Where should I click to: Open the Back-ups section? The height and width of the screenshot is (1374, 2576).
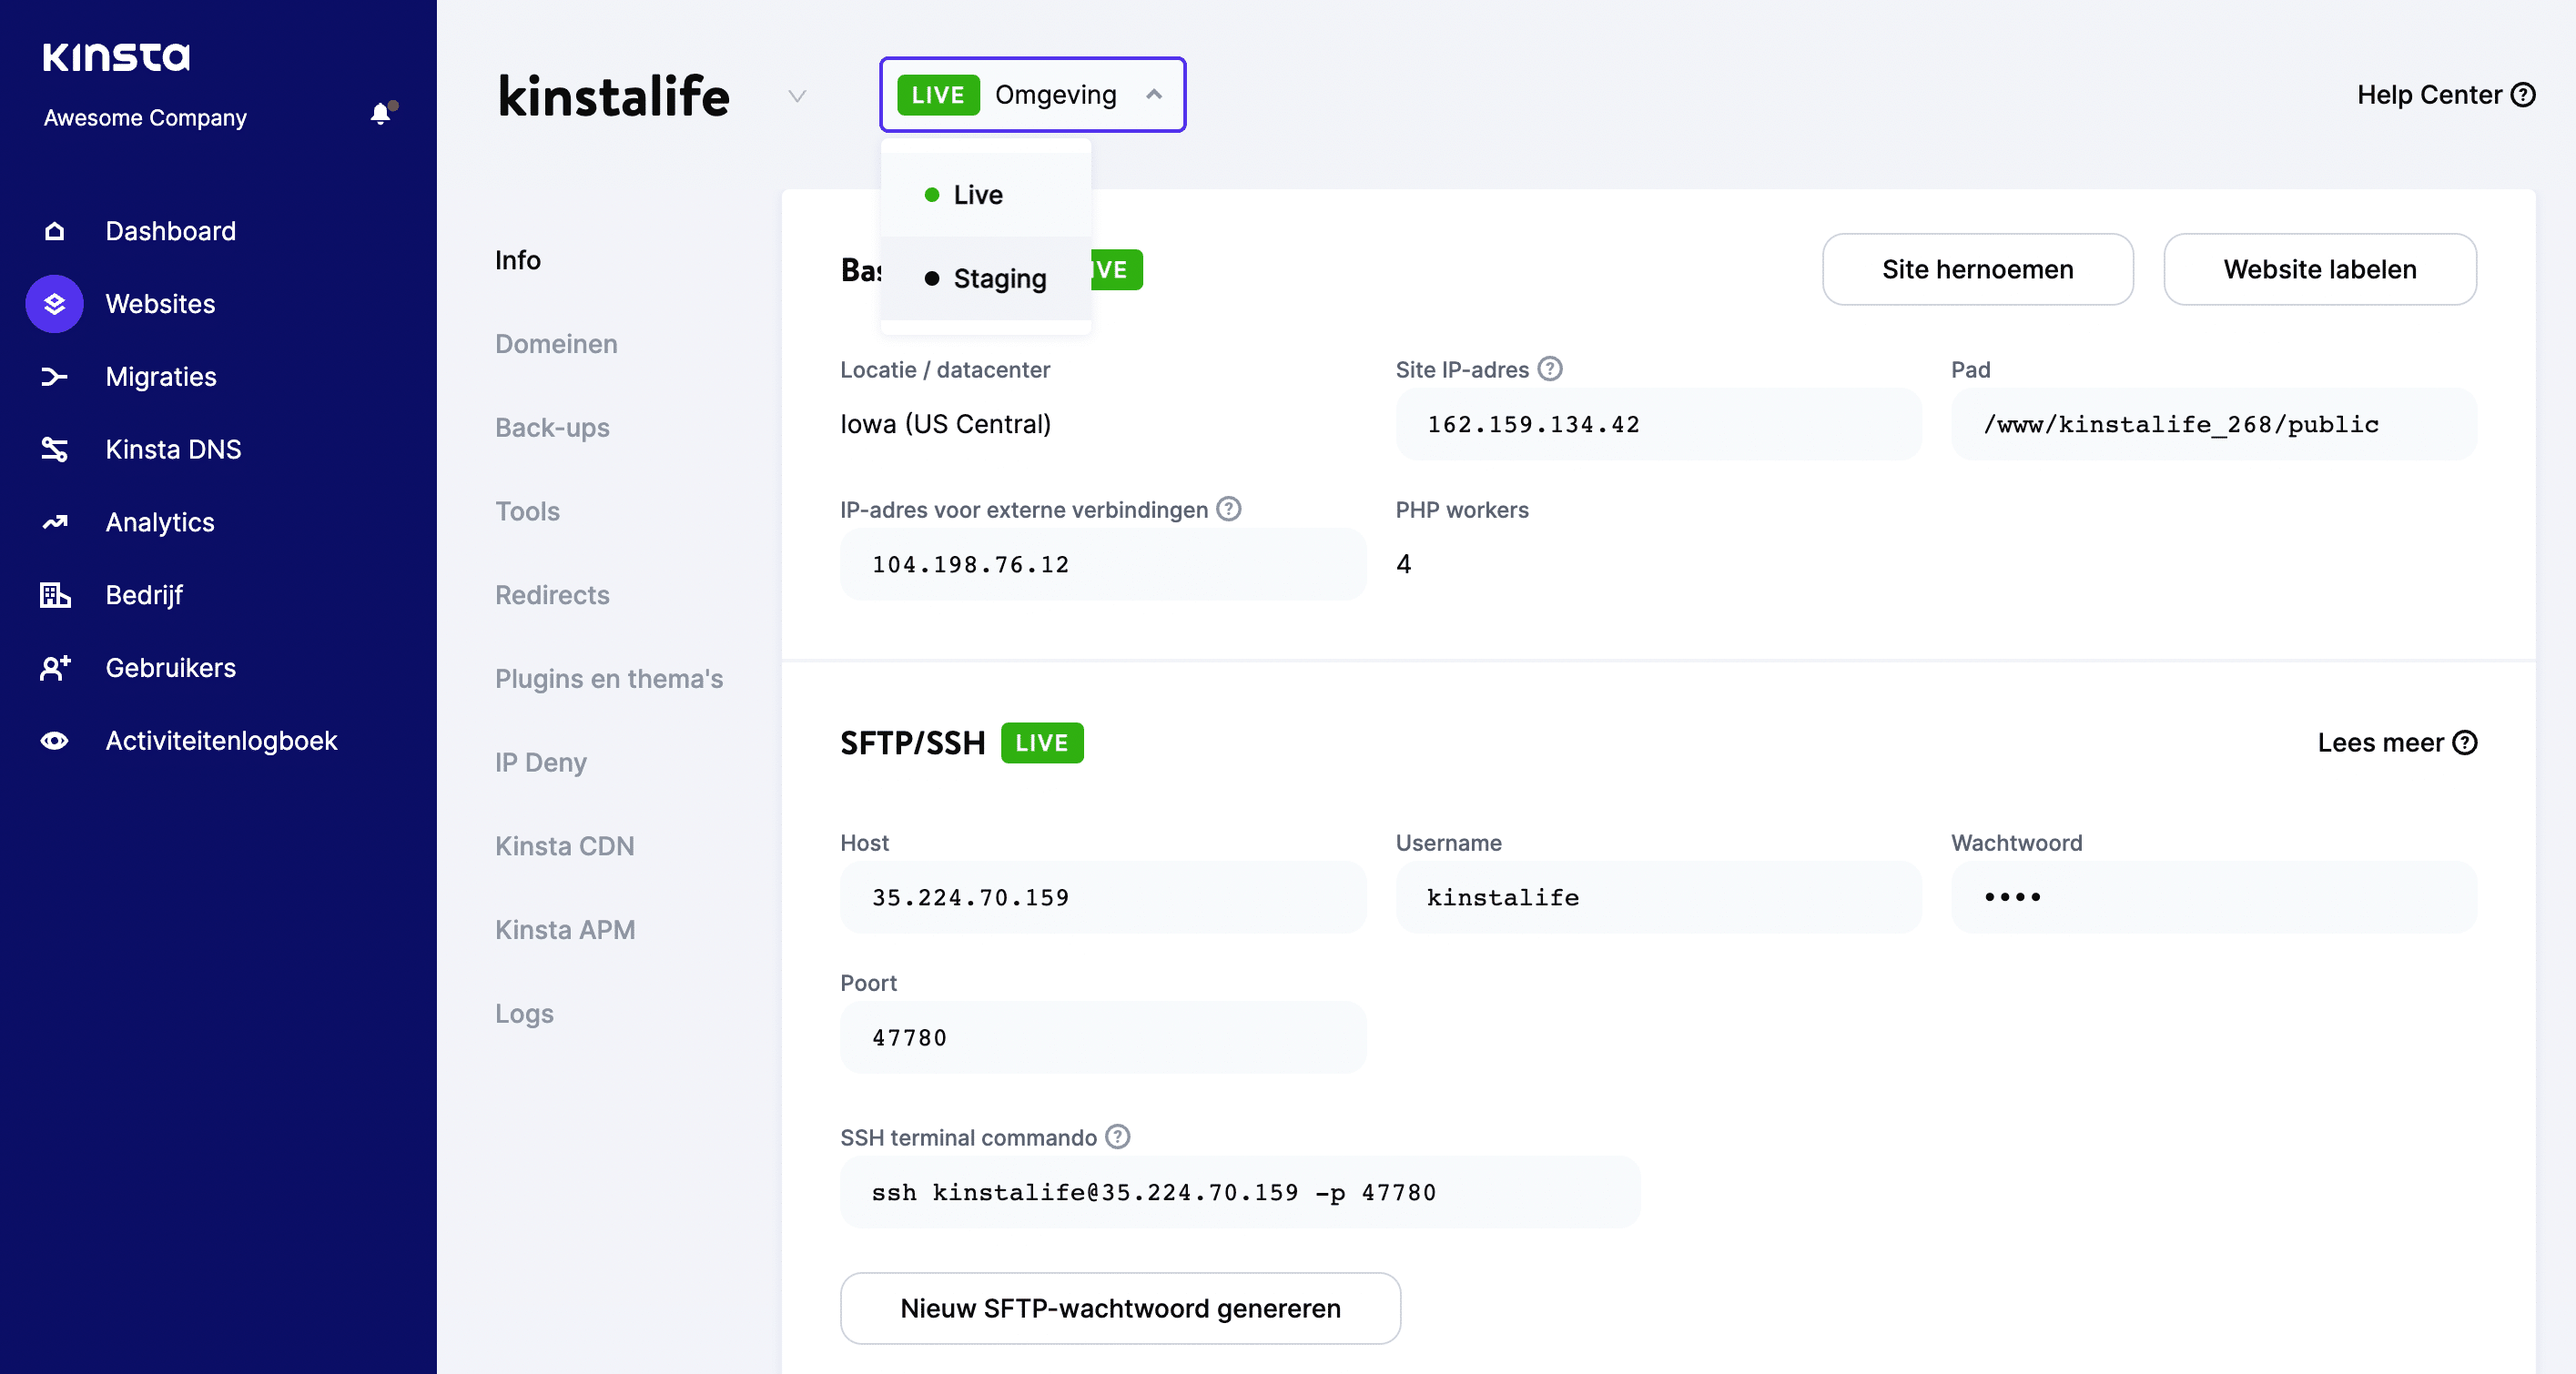(552, 427)
